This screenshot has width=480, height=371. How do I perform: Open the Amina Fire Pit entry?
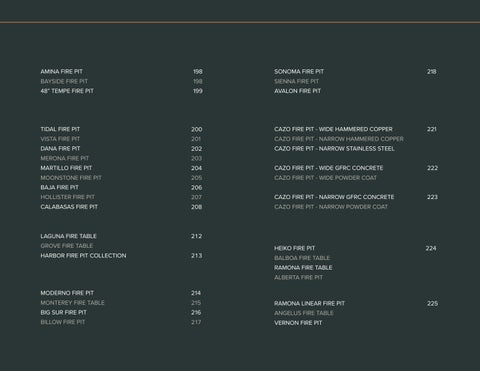tap(61, 72)
